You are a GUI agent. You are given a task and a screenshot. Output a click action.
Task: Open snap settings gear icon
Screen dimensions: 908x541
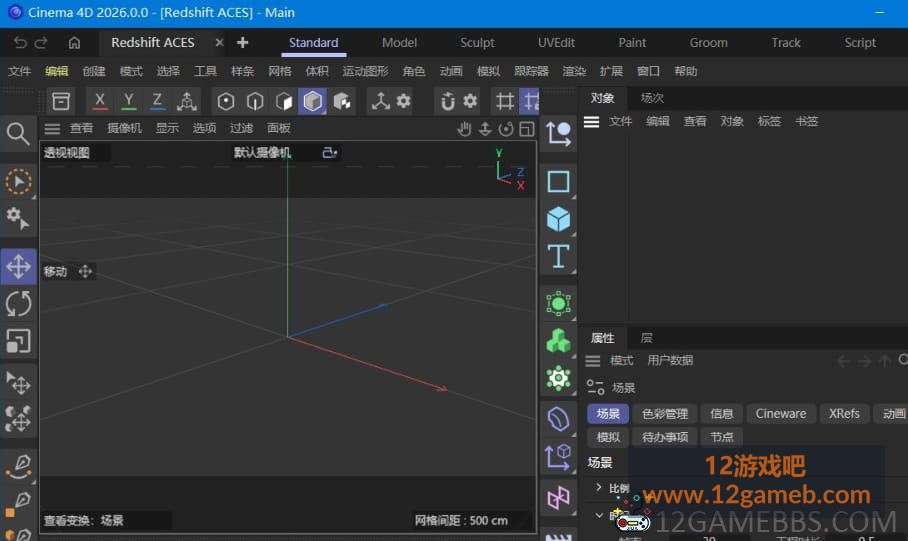(470, 101)
